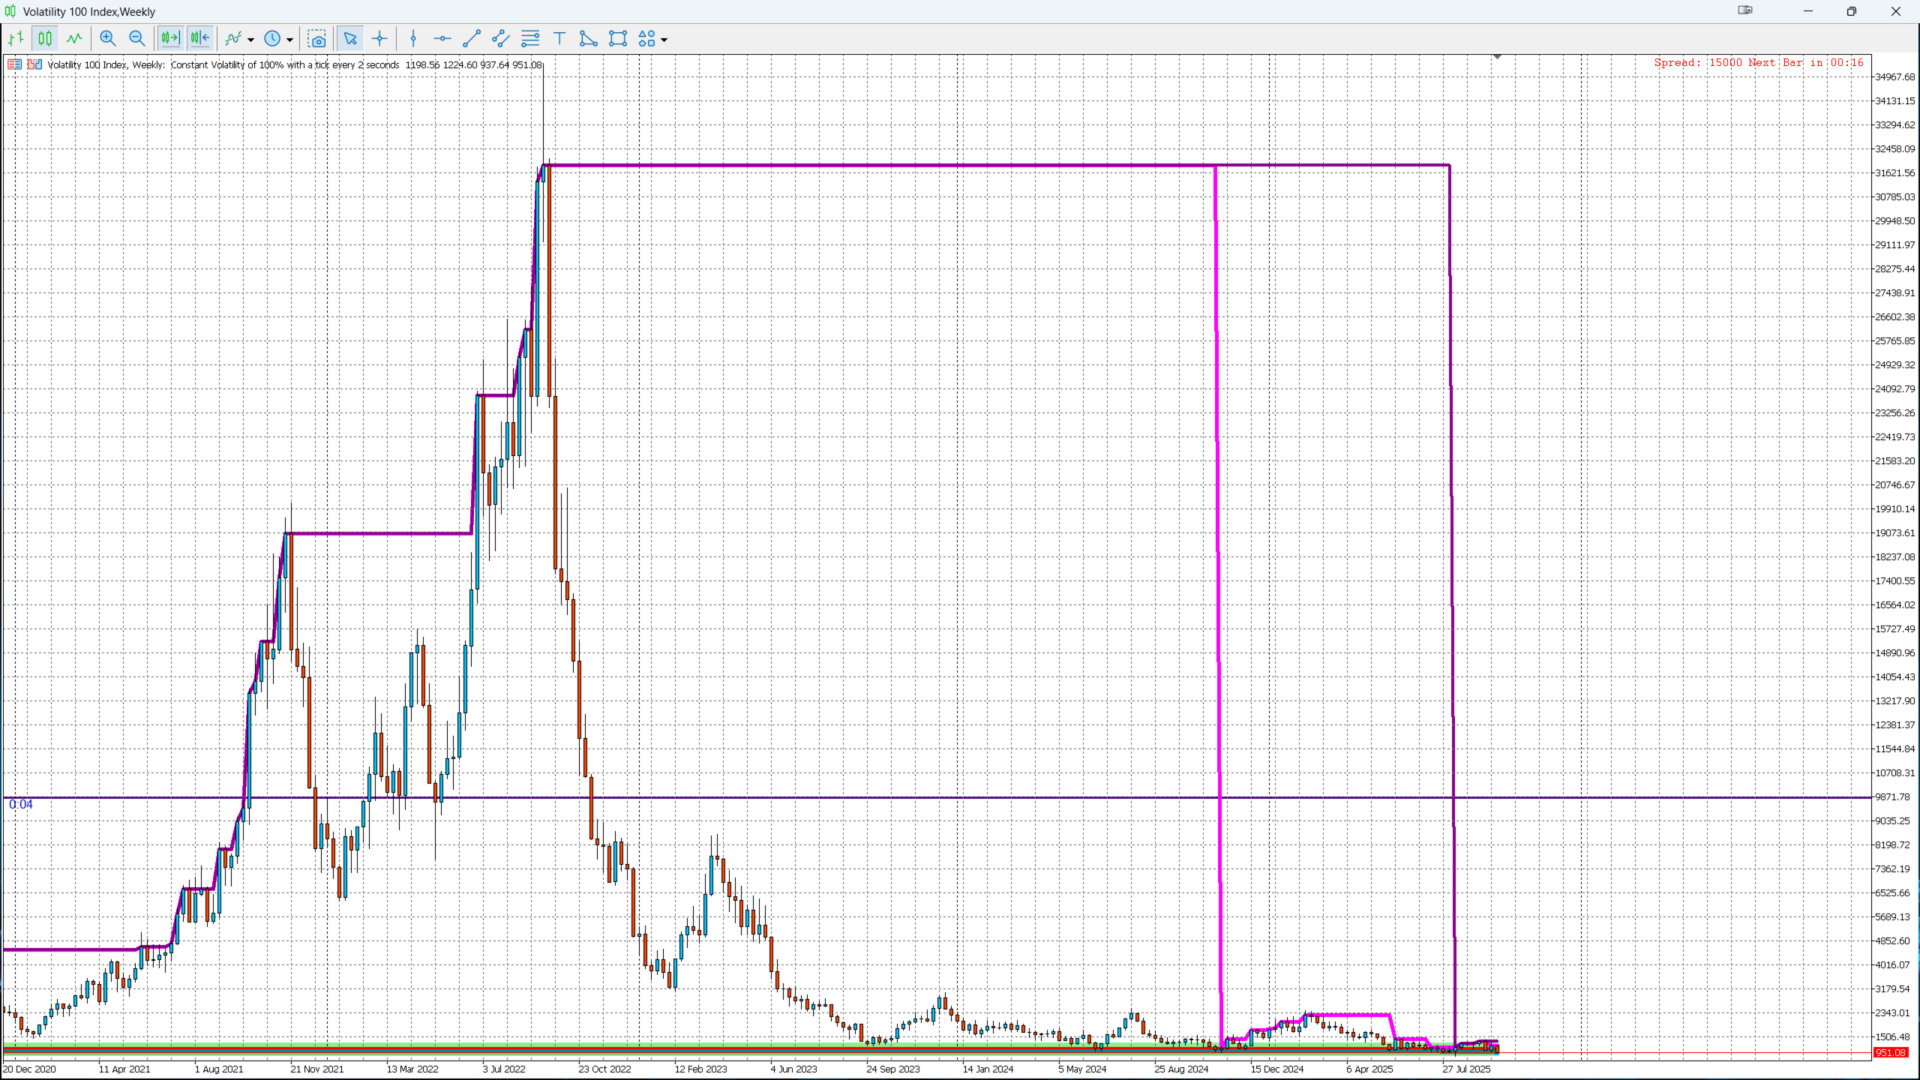Image resolution: width=1920 pixels, height=1080 pixels.
Task: Toggle candlestick chart mode
Action: coord(45,39)
